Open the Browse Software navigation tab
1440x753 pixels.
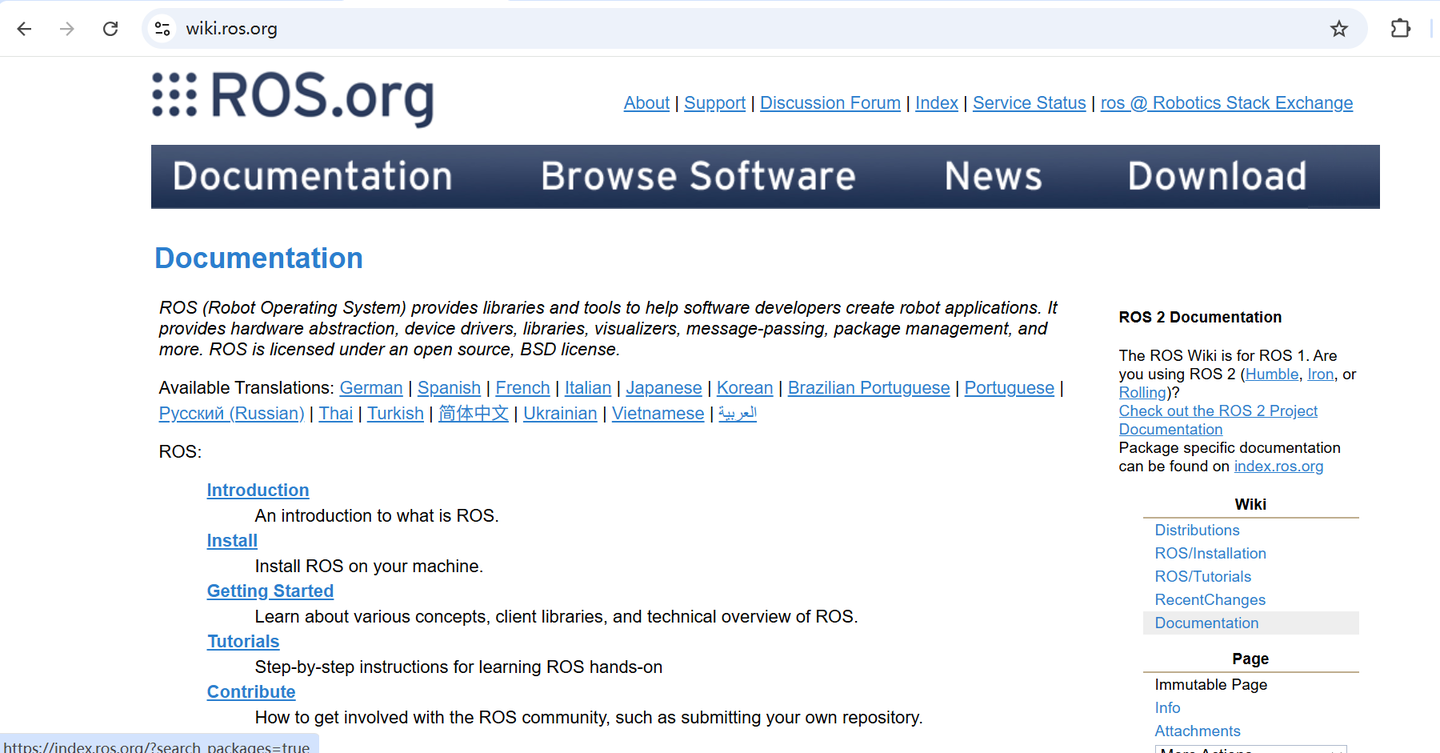(x=698, y=177)
